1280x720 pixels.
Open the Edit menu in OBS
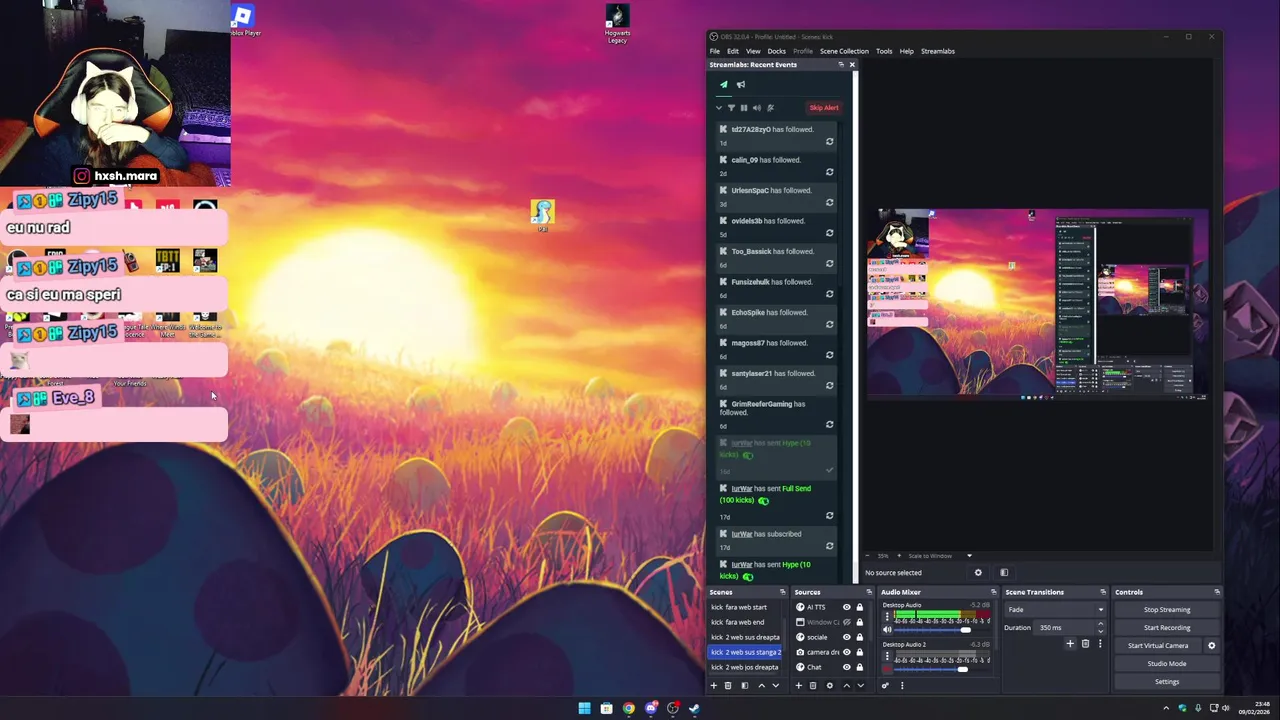point(733,51)
